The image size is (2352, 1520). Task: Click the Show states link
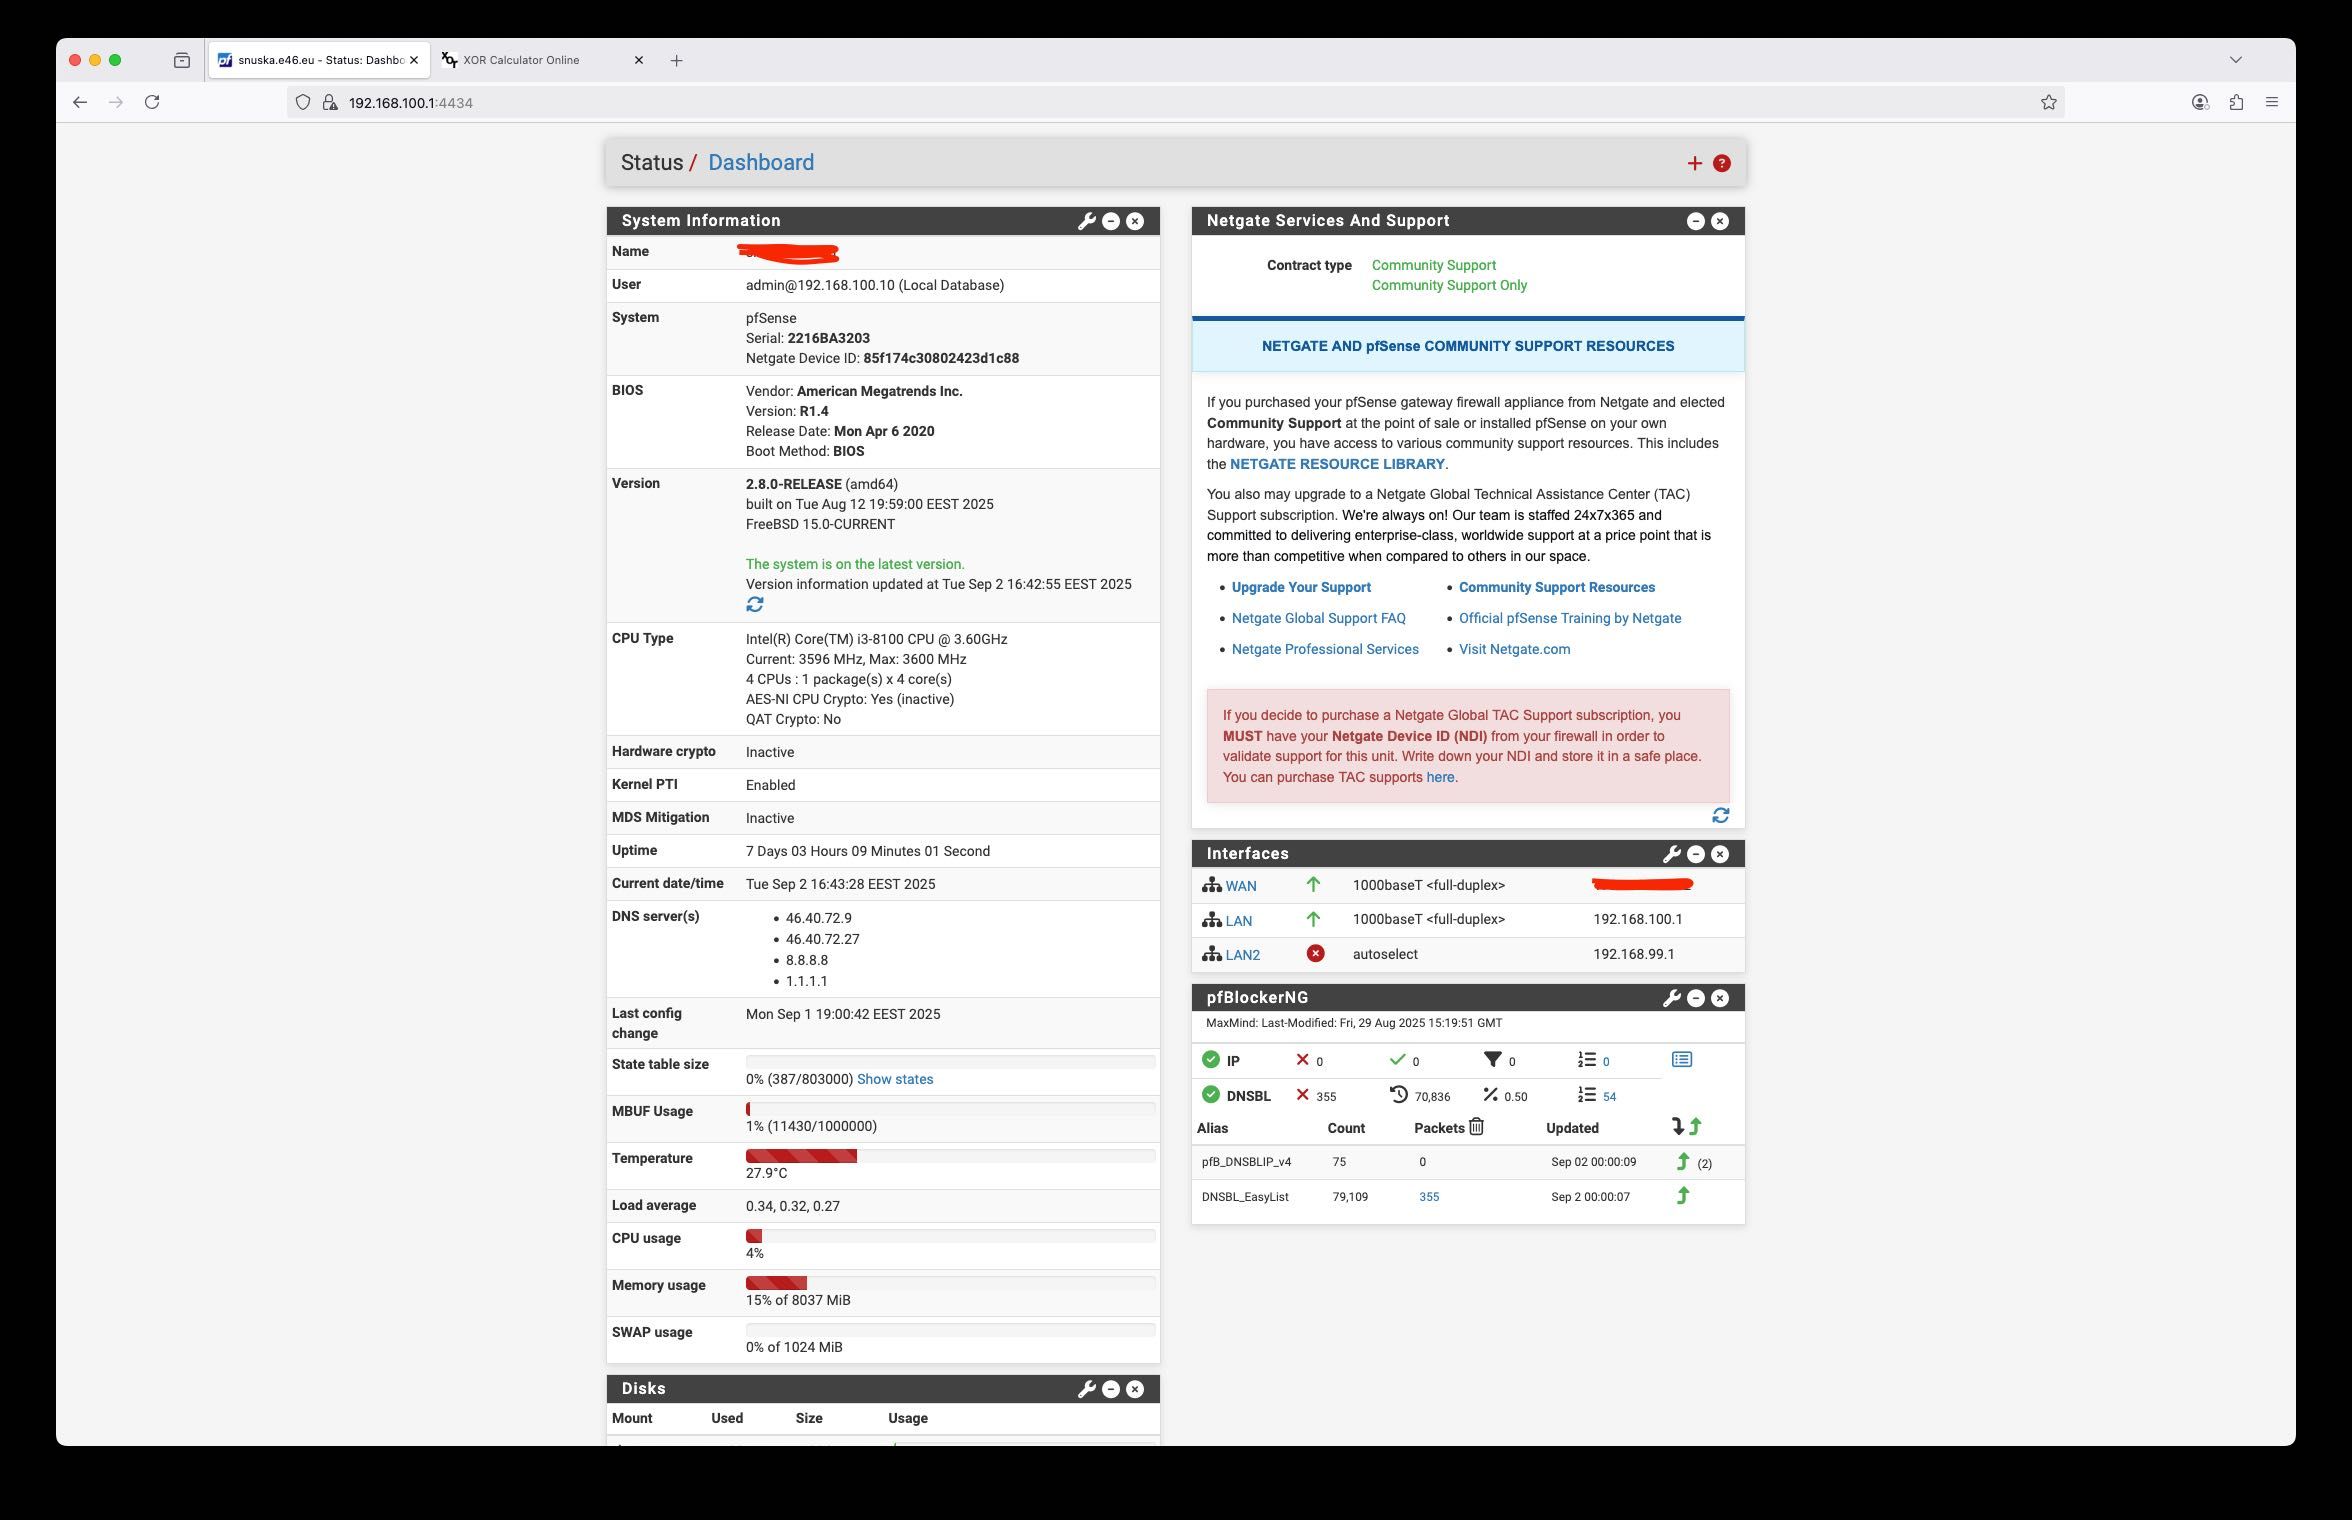895,1080
